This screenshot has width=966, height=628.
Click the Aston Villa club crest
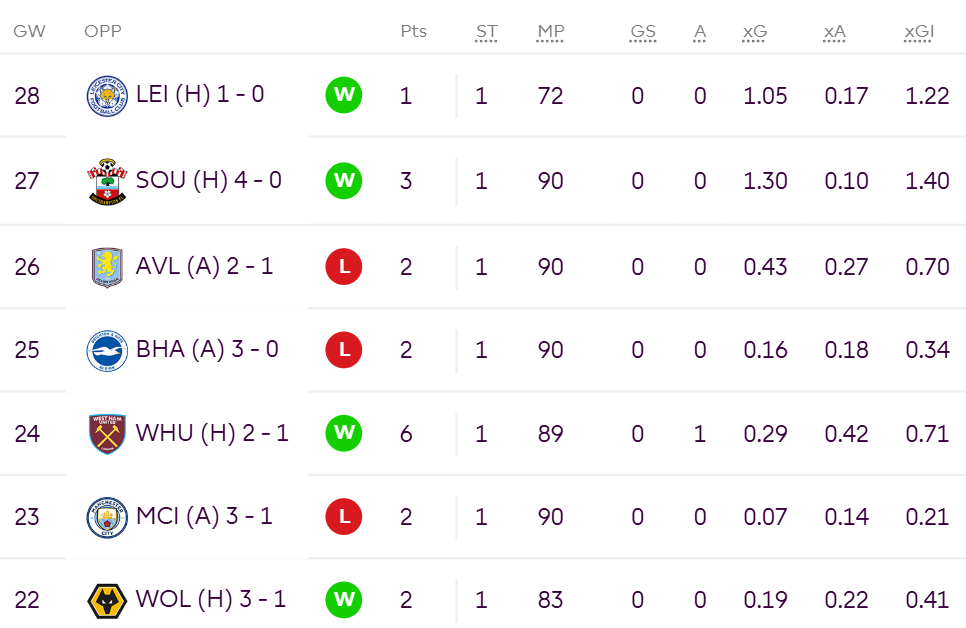(x=107, y=267)
